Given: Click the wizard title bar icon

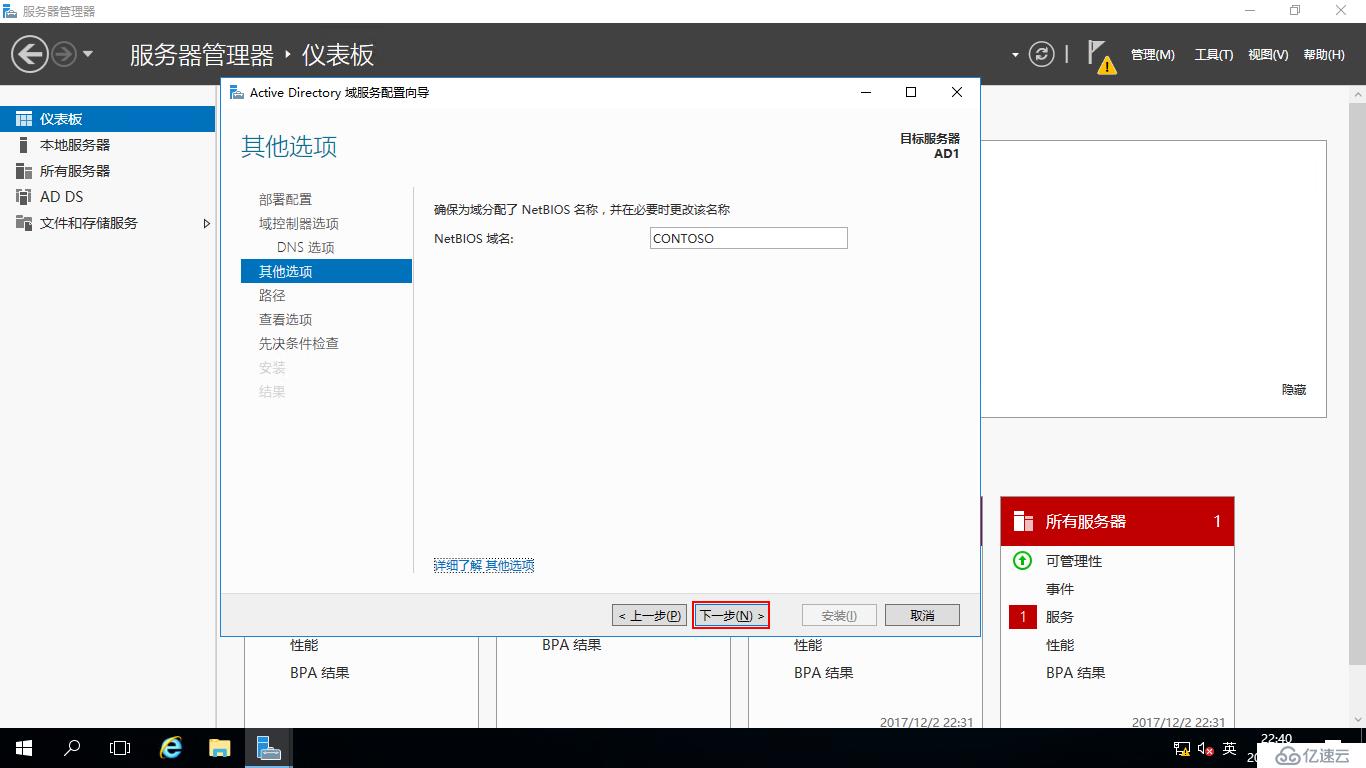Looking at the screenshot, I should click(x=236, y=92).
